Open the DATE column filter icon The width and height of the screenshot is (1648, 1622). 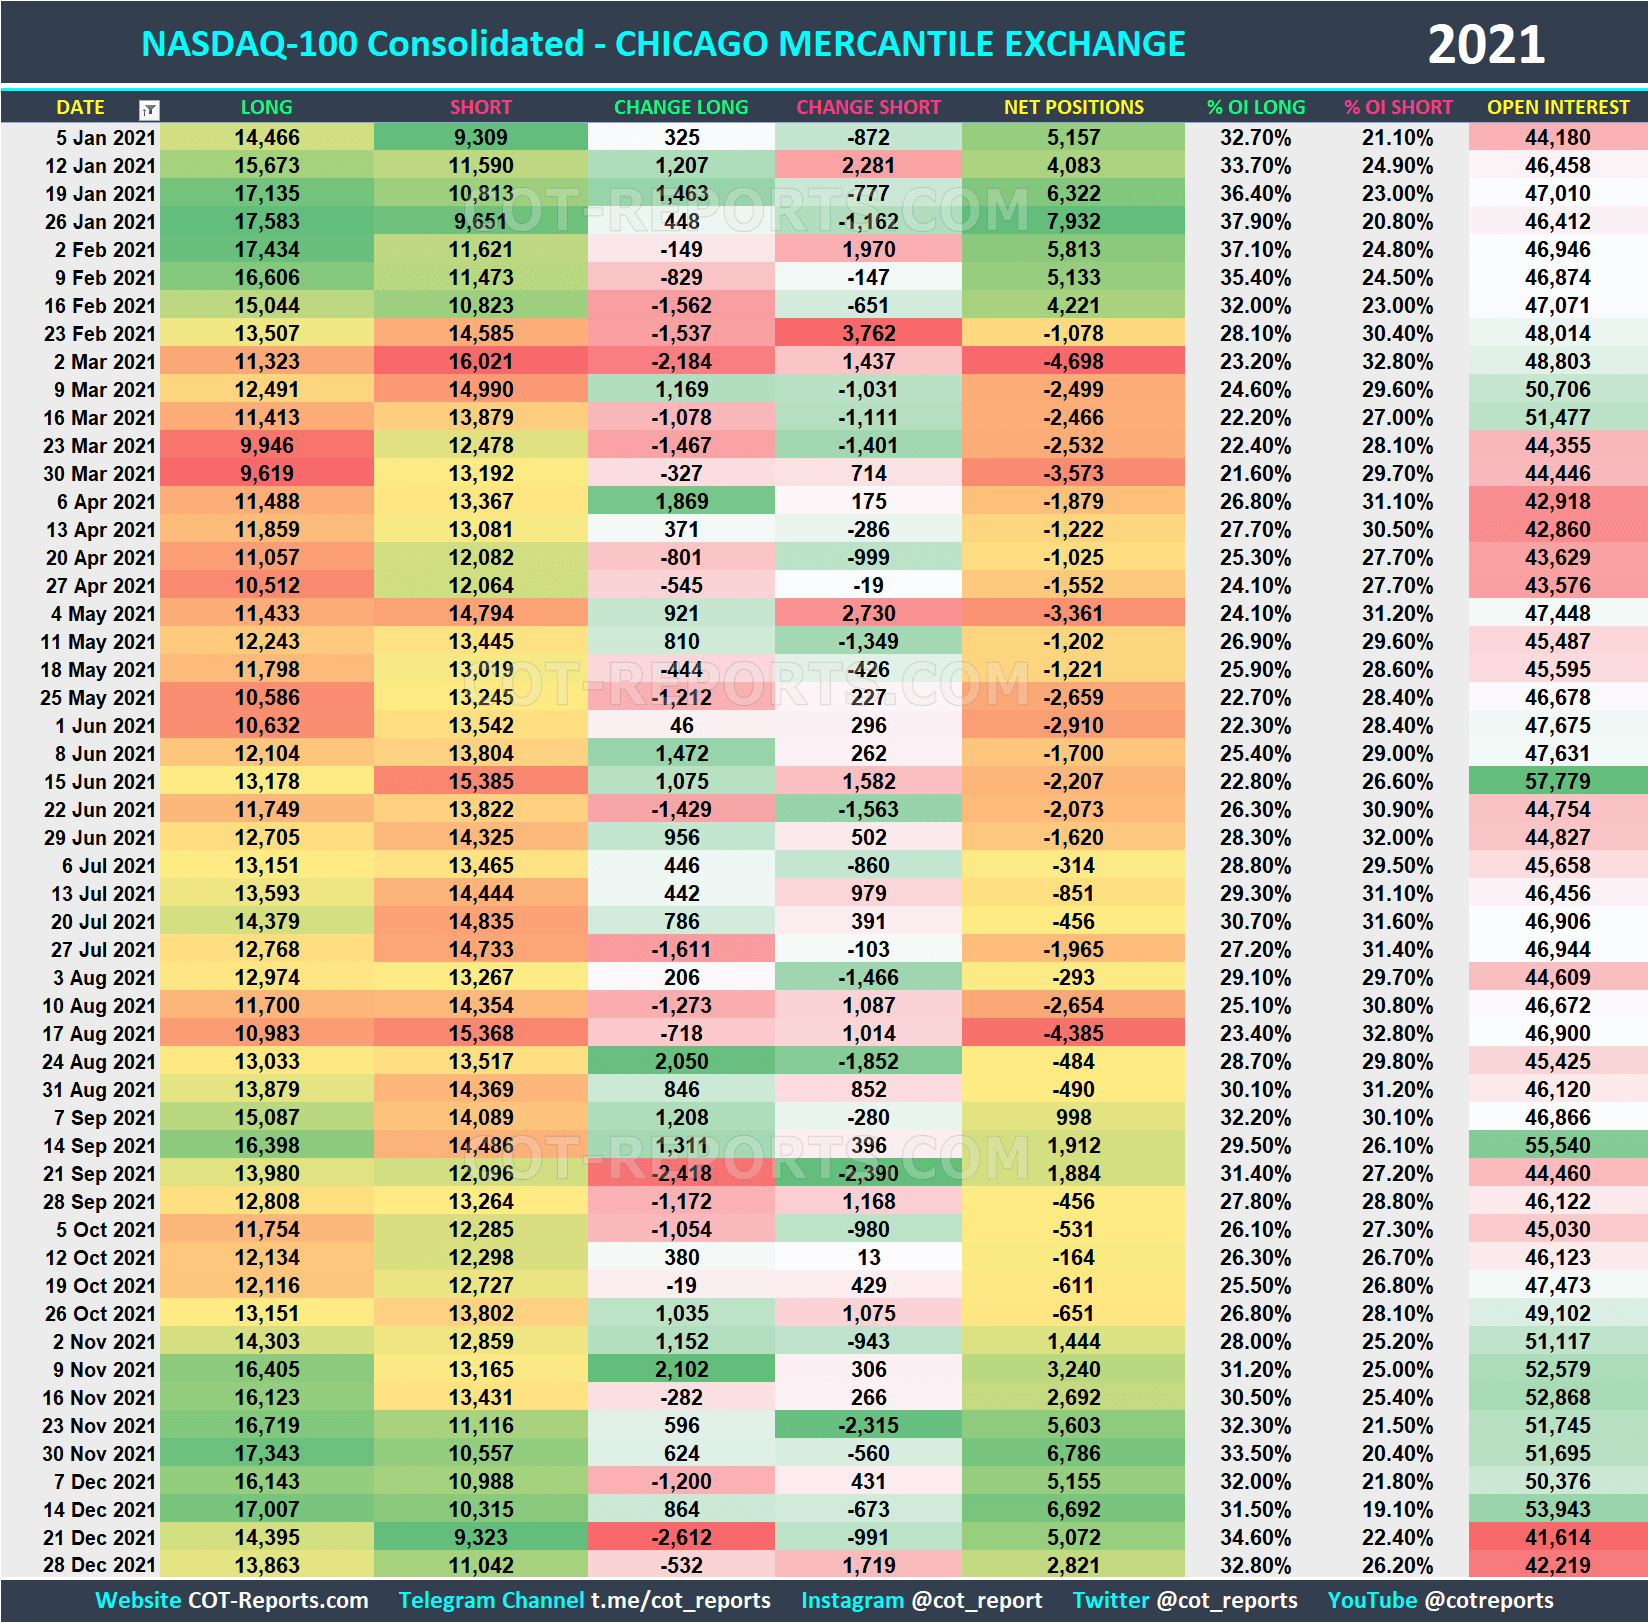[x=148, y=107]
